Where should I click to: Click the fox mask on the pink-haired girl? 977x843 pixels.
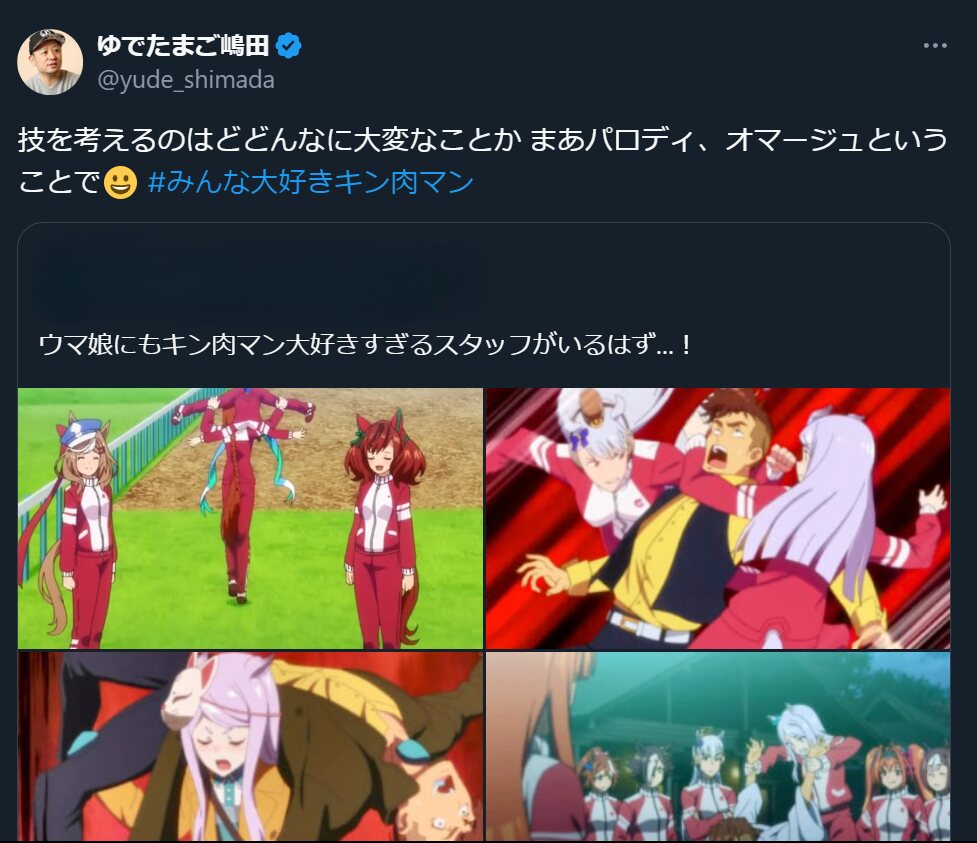[x=187, y=692]
